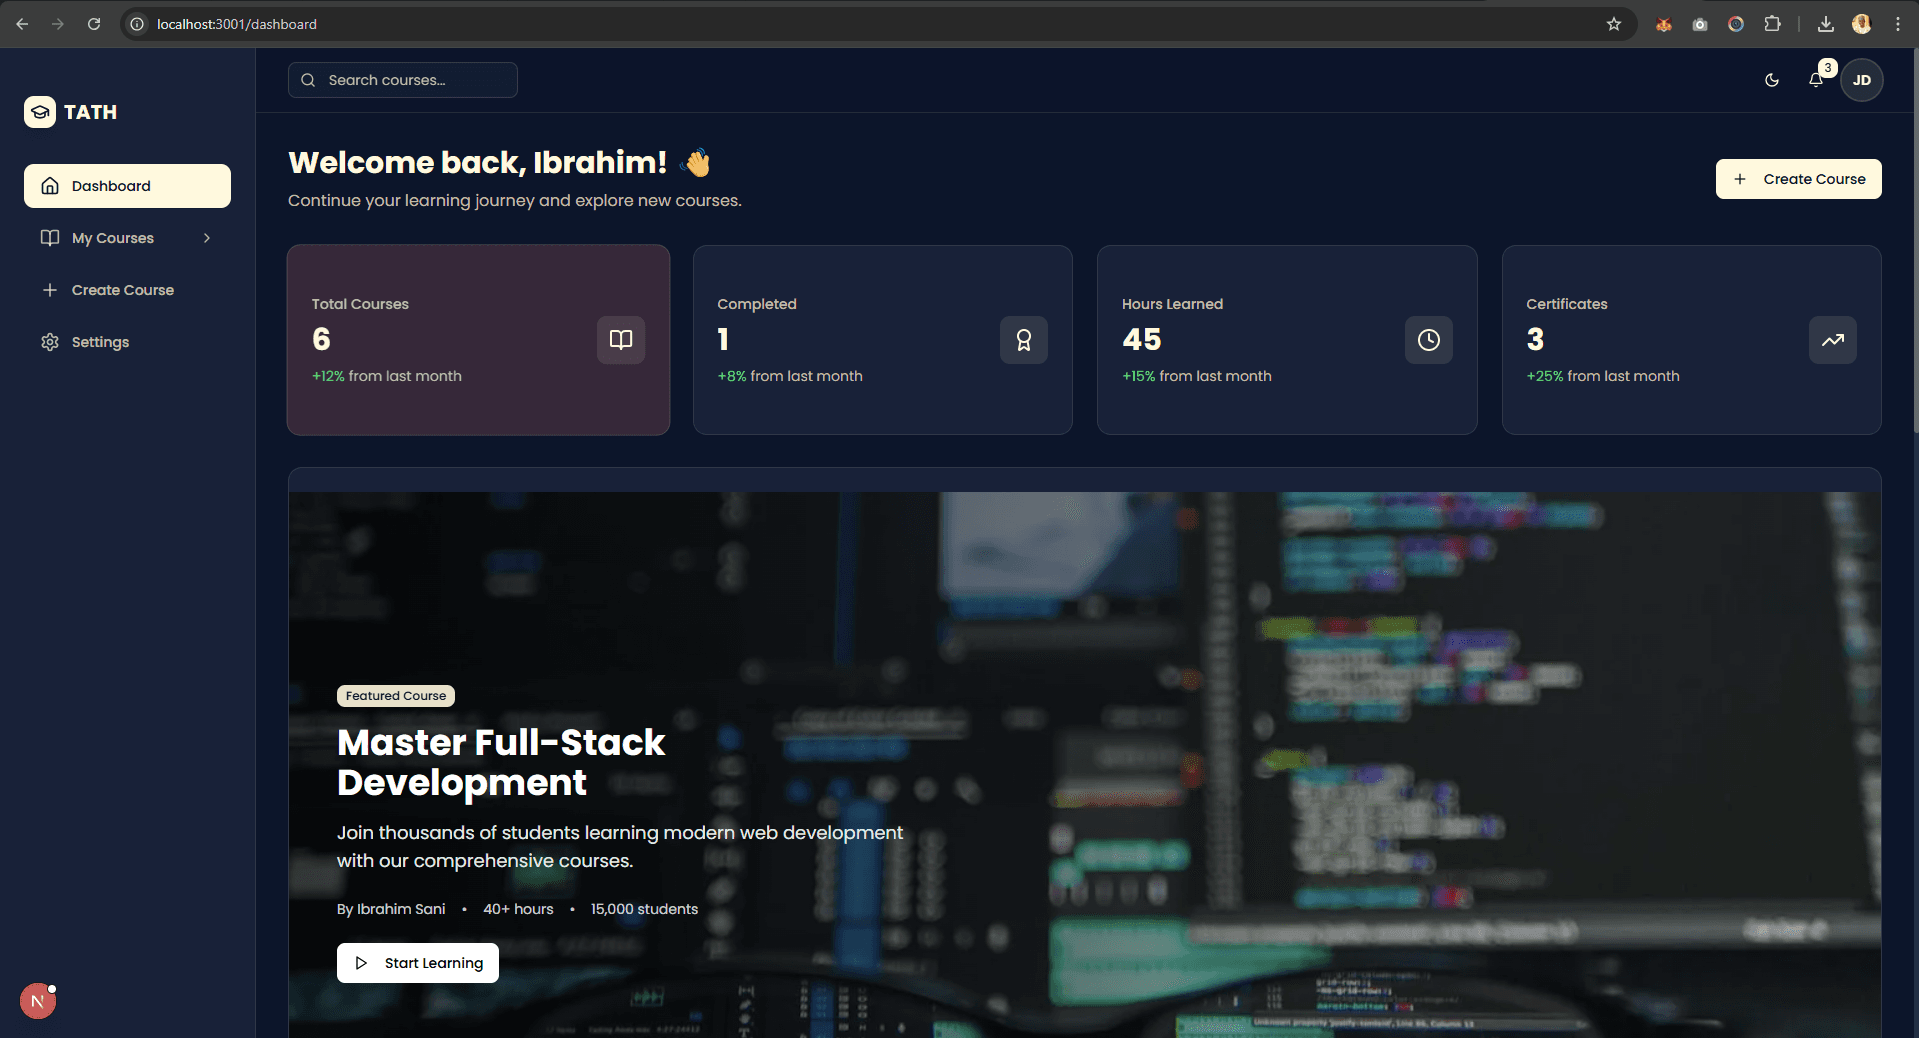The image size is (1919, 1038).
Task: Click the plus icon beside Create Course sidebar item
Action: pyautogui.click(x=49, y=290)
